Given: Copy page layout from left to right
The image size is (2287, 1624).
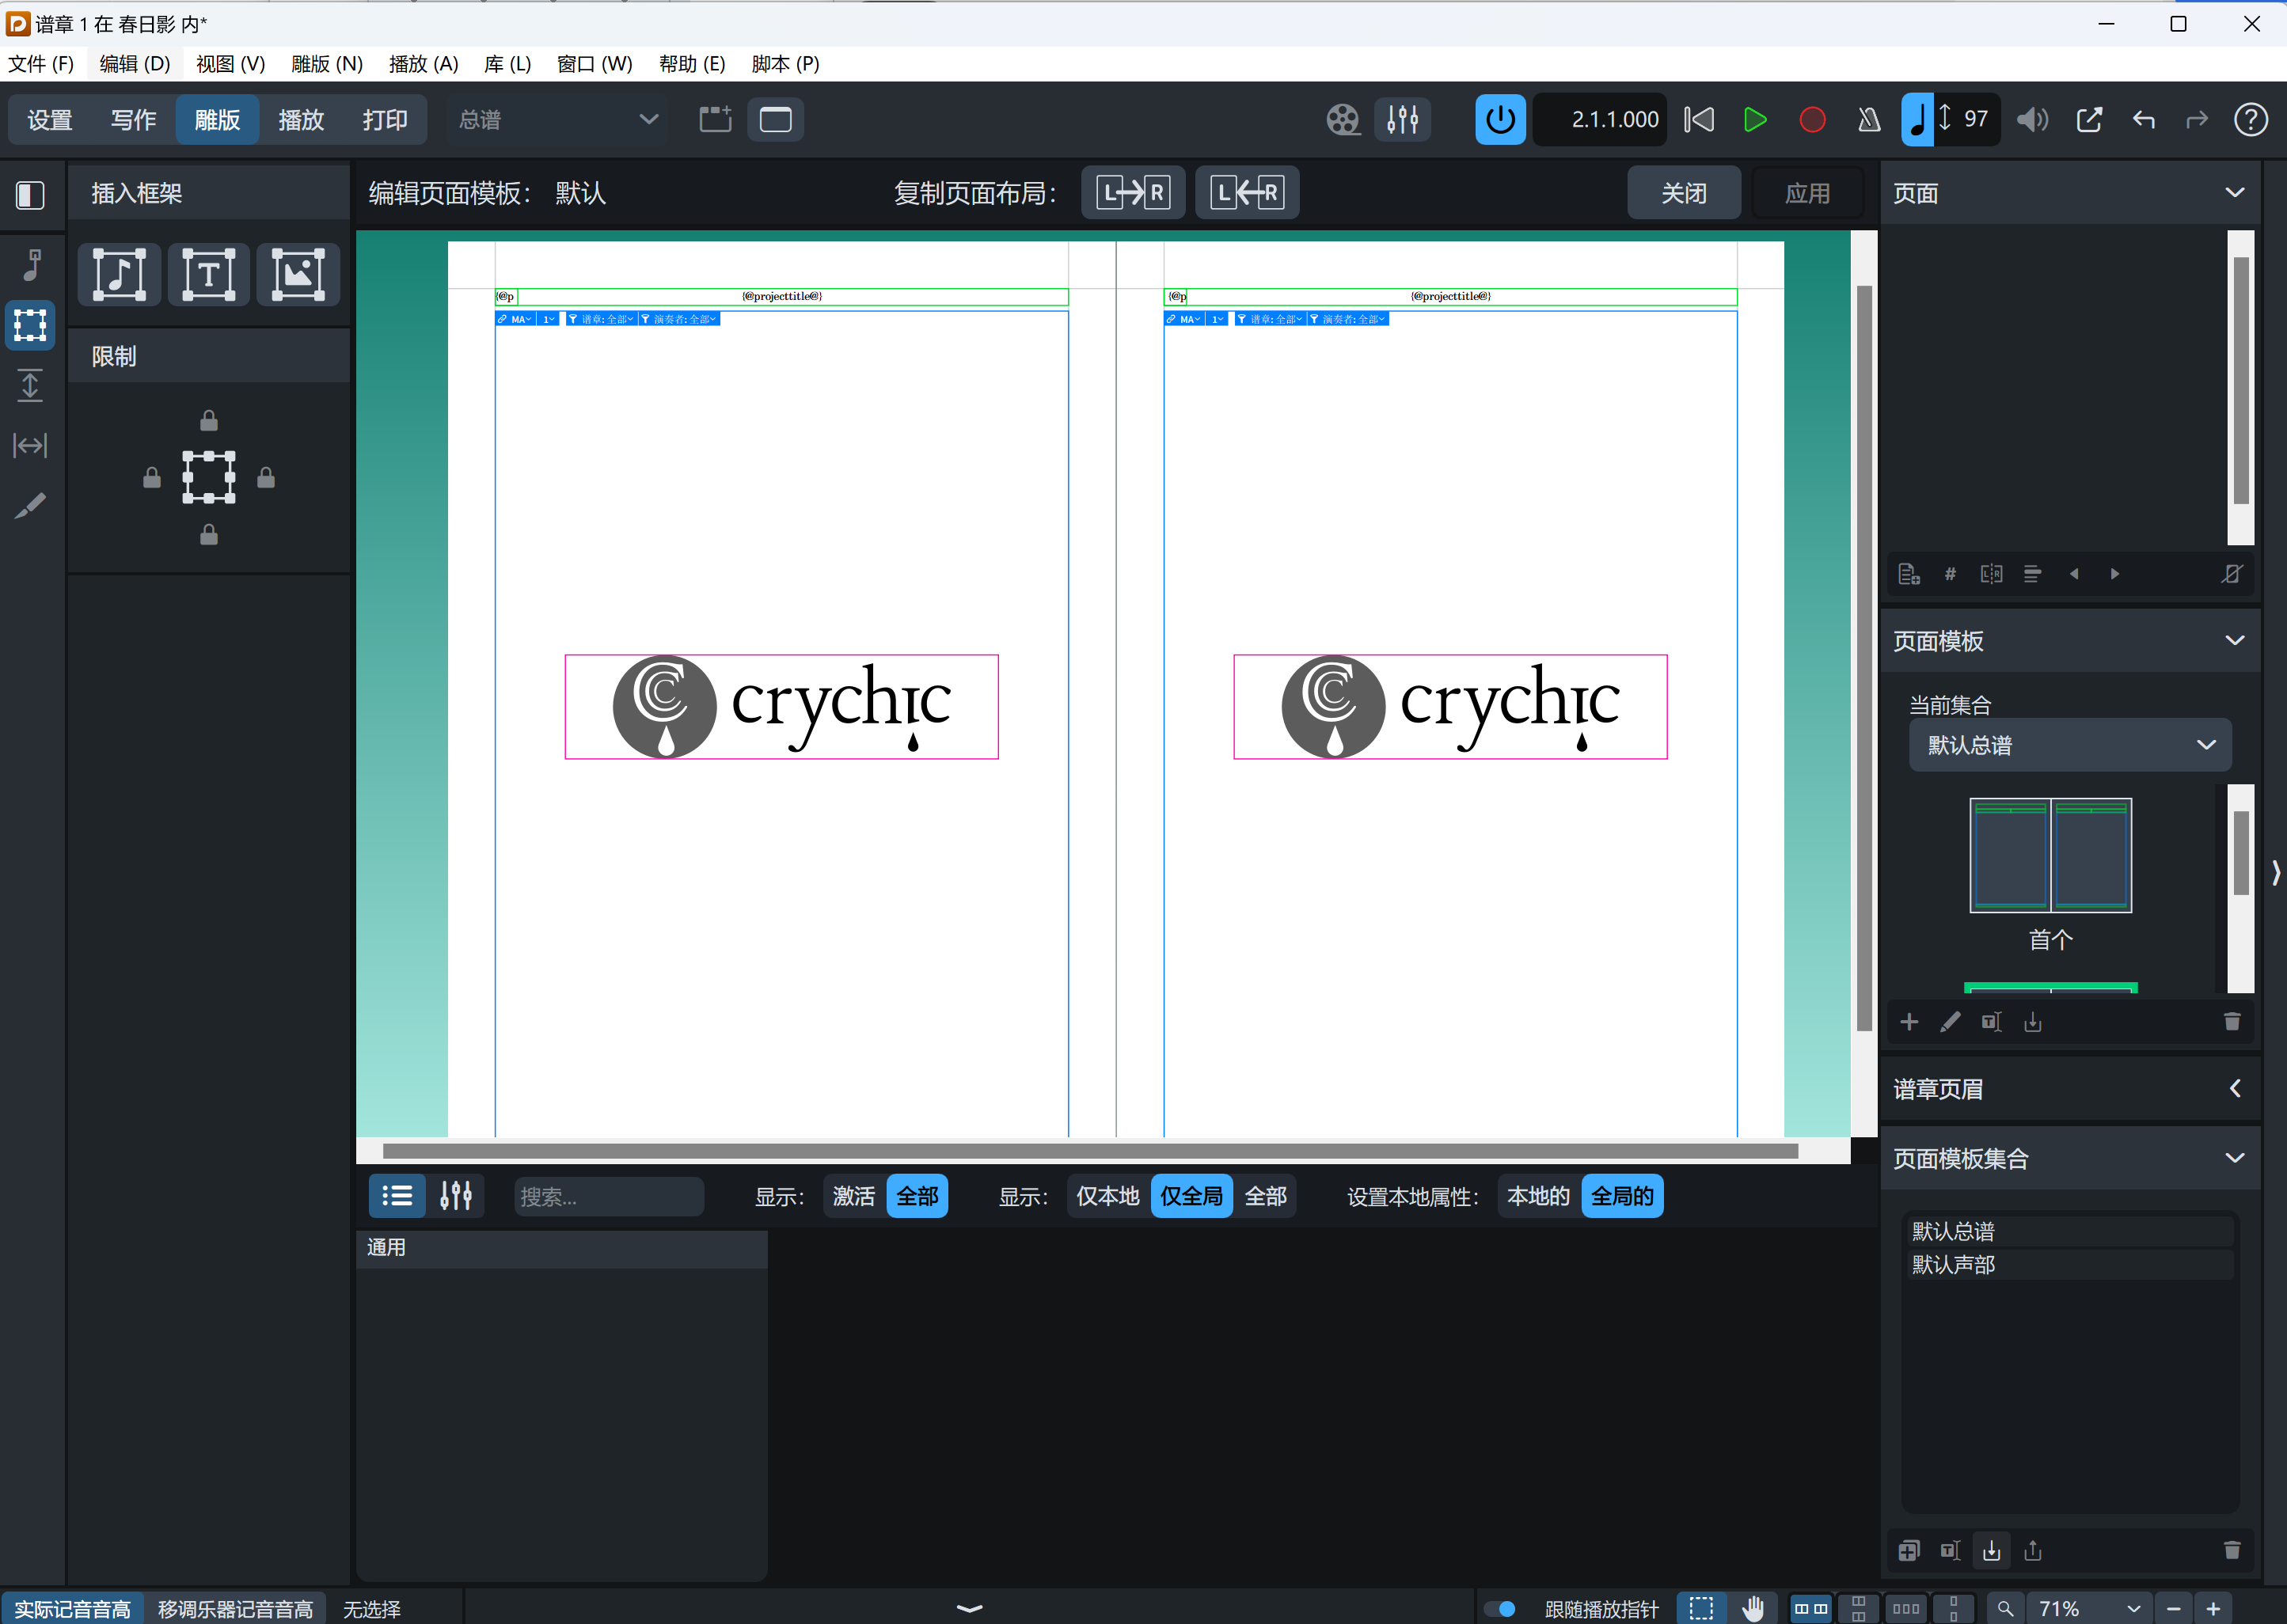Looking at the screenshot, I should (x=1132, y=192).
